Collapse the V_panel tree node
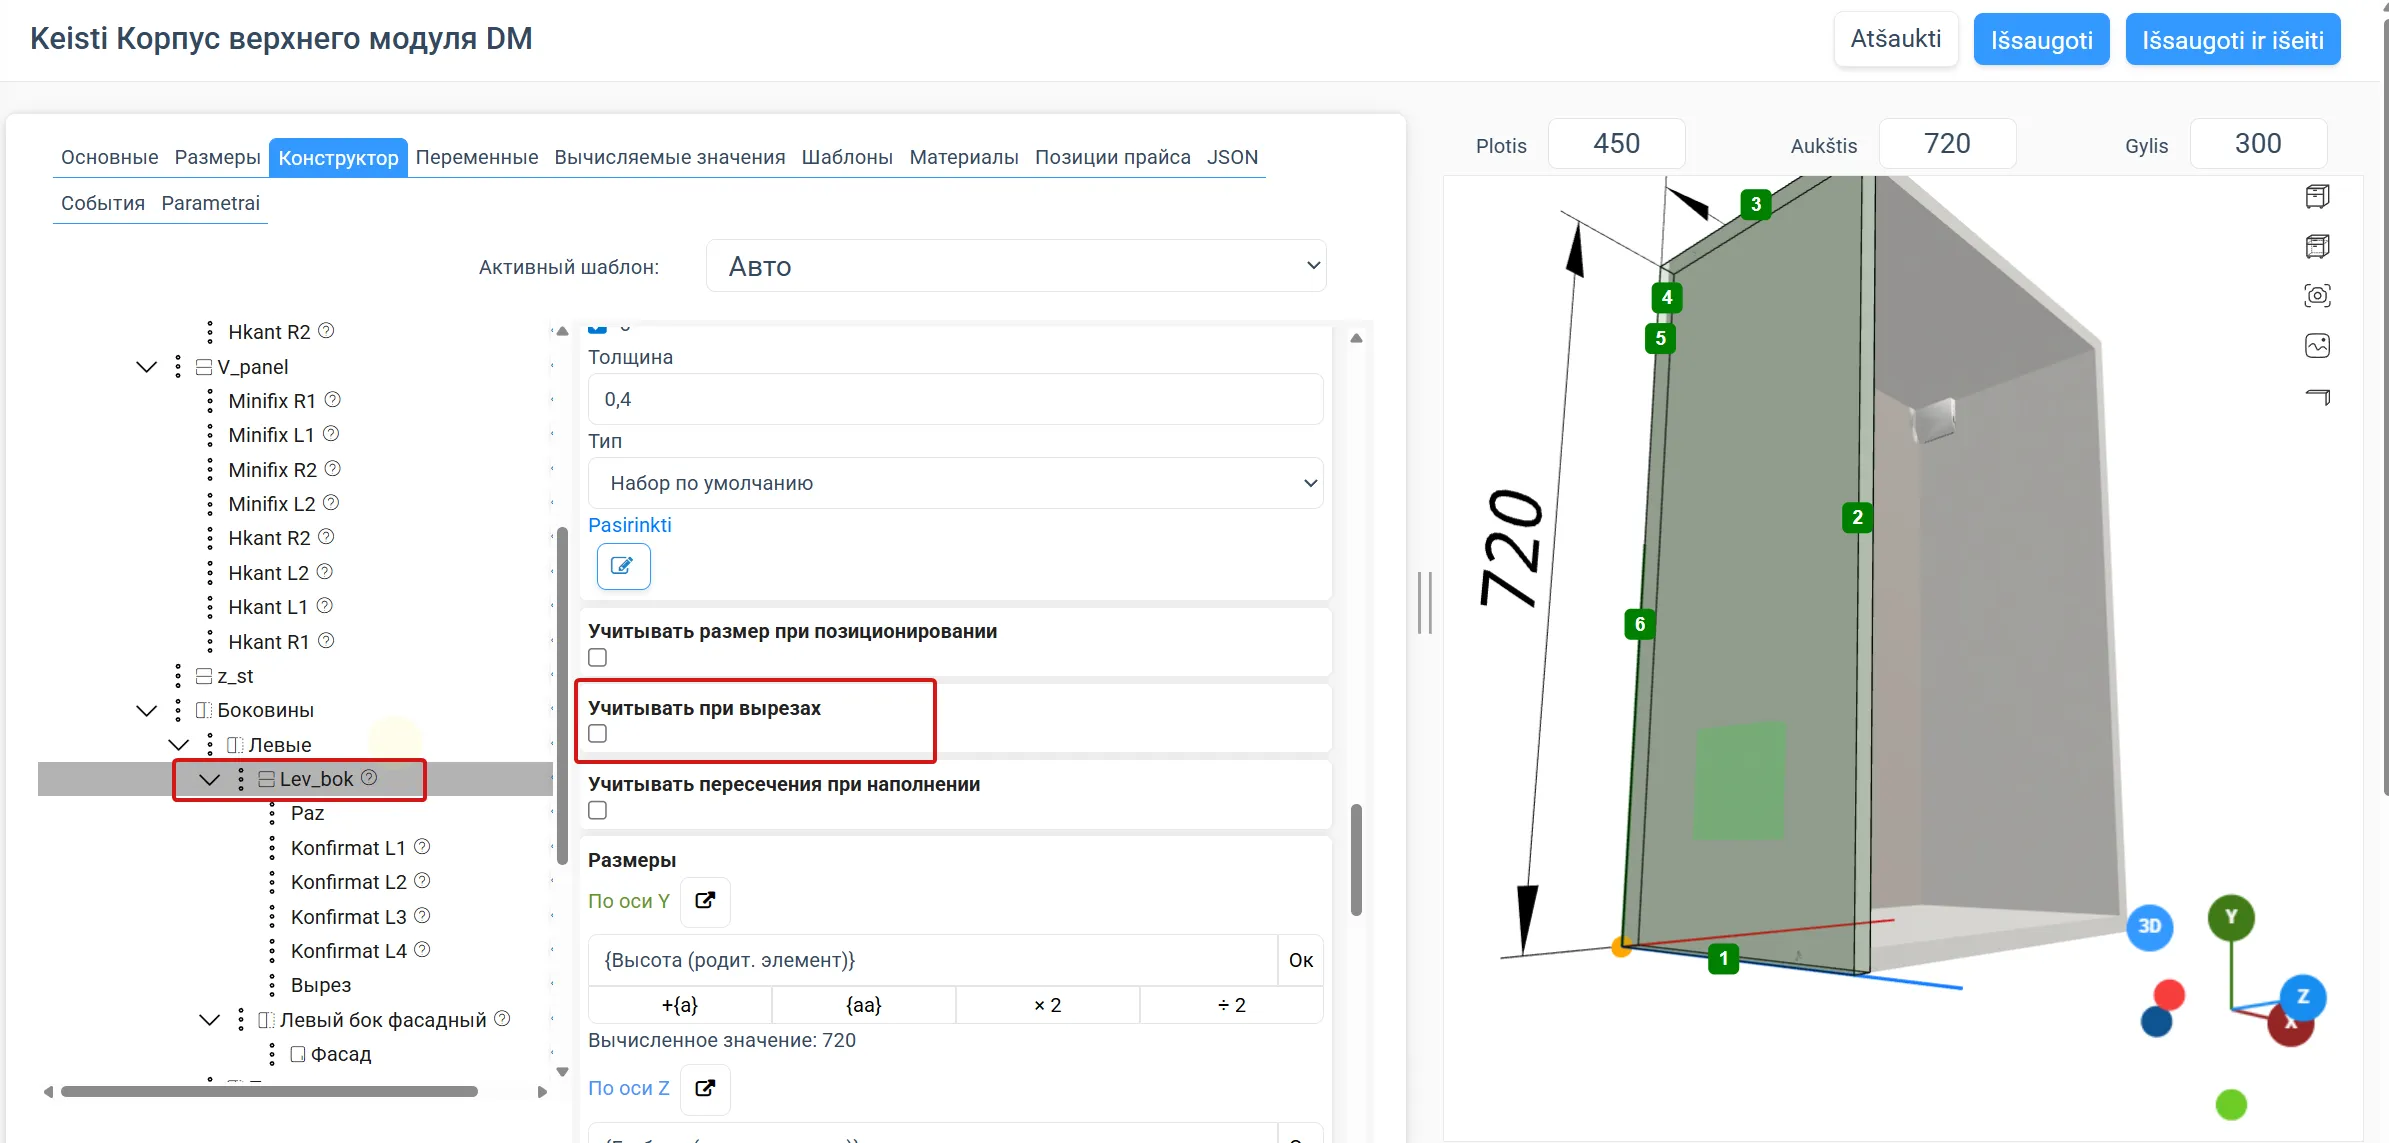Screen dimensions: 2389x1143 click(147, 367)
